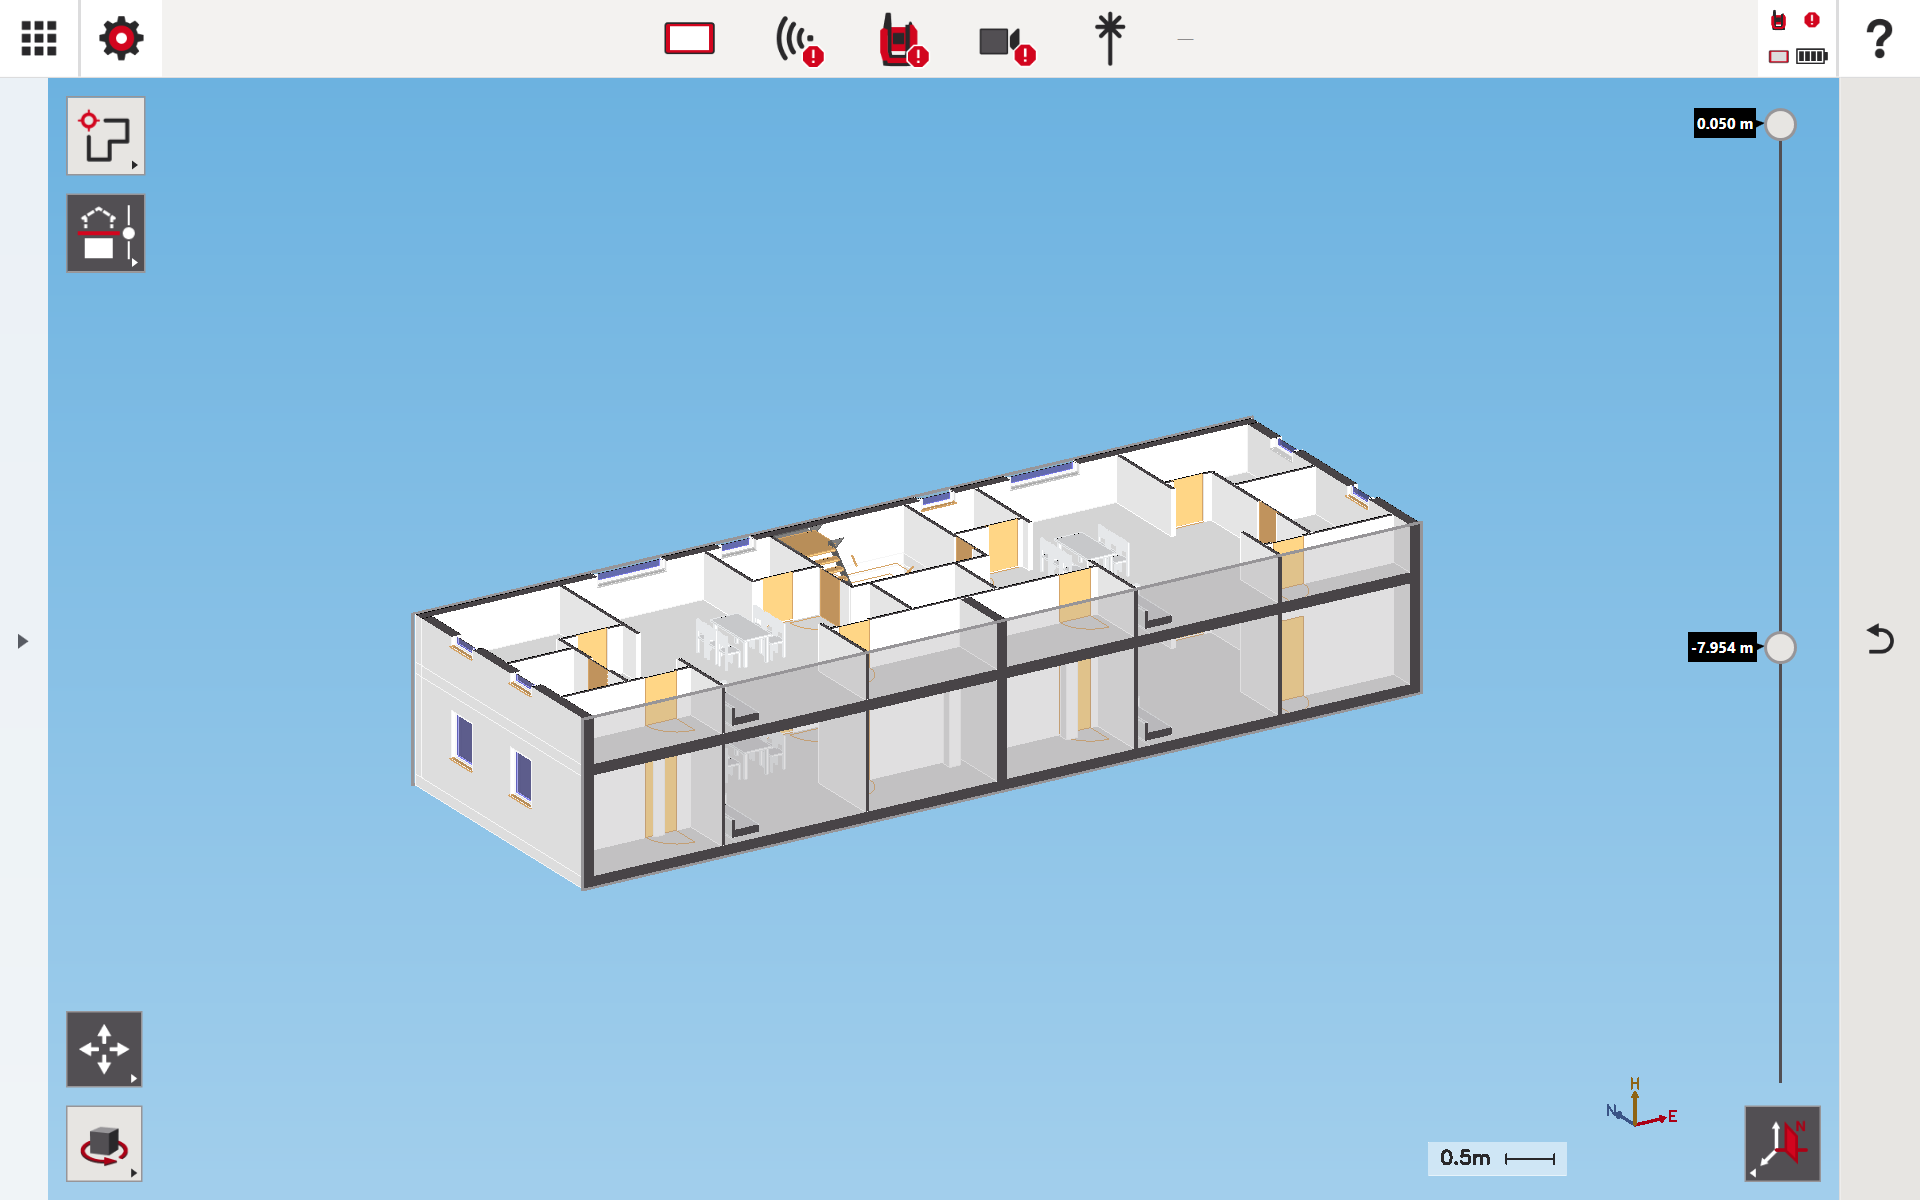Expand the pan move arrows tool
Screen dimensions: 1920x1200
click(104, 1049)
